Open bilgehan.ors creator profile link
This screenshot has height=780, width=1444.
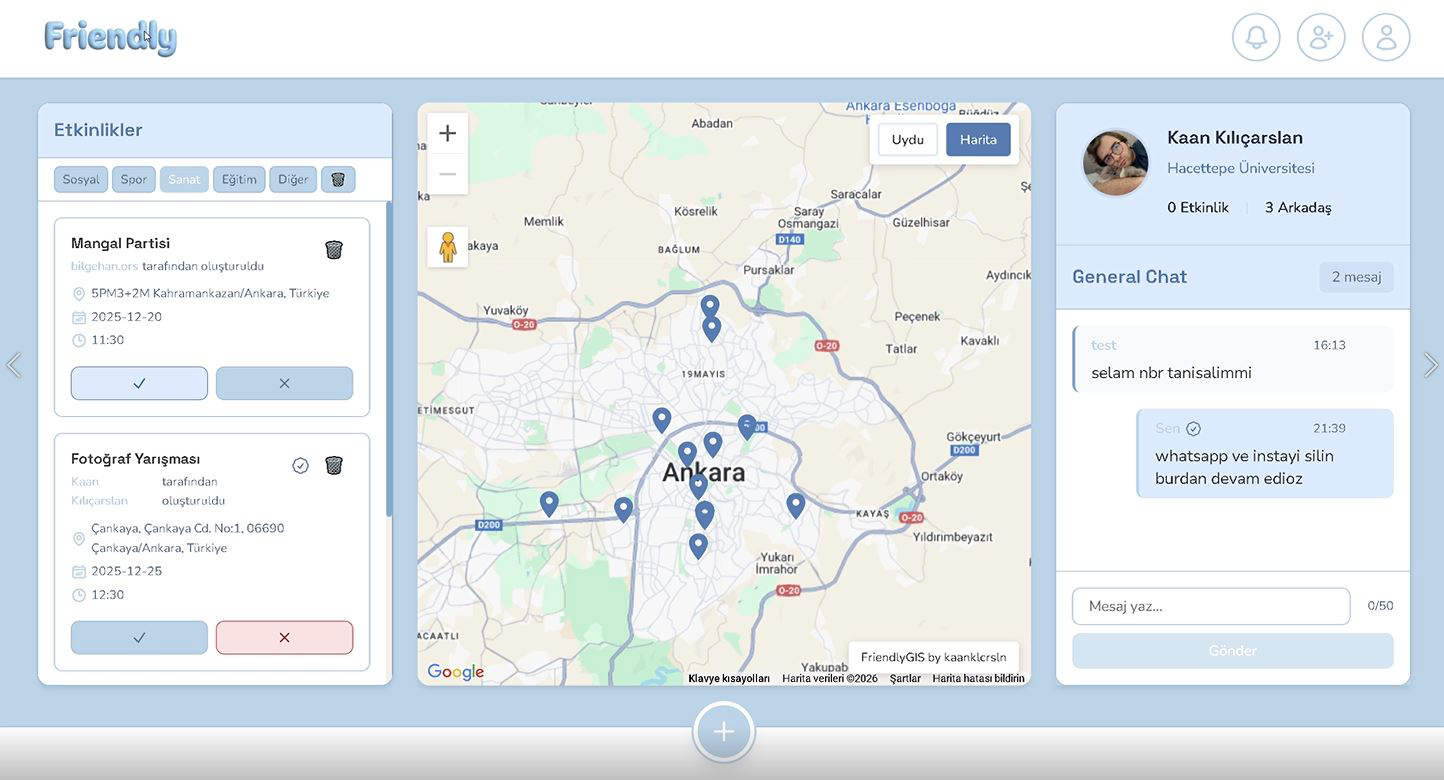(x=104, y=266)
